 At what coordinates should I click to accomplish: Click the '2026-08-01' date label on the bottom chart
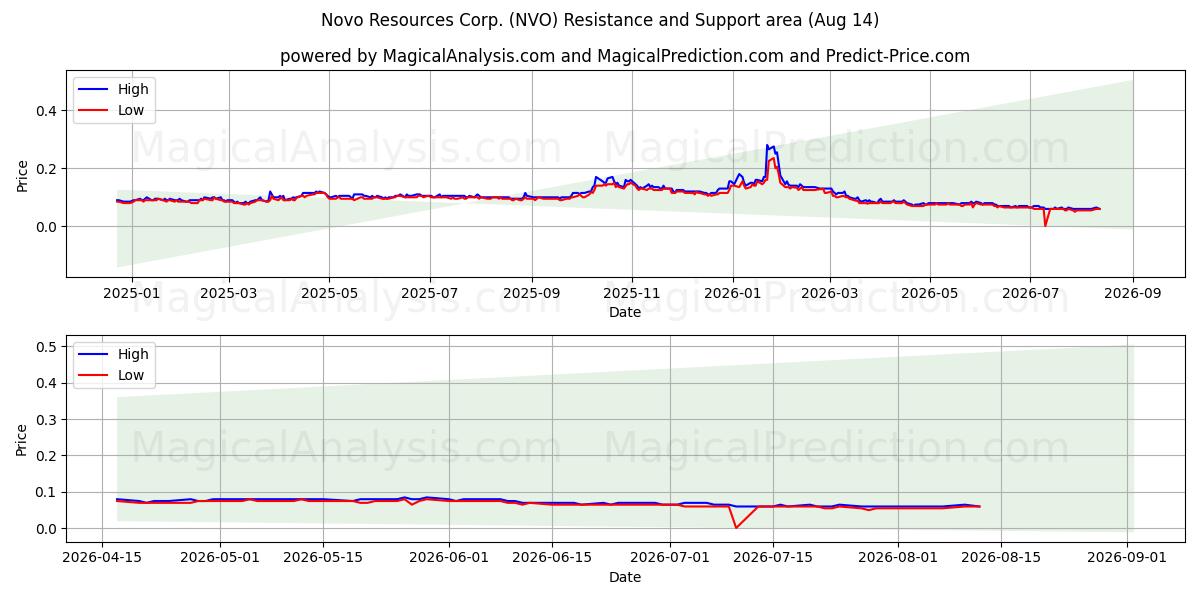click(897, 558)
